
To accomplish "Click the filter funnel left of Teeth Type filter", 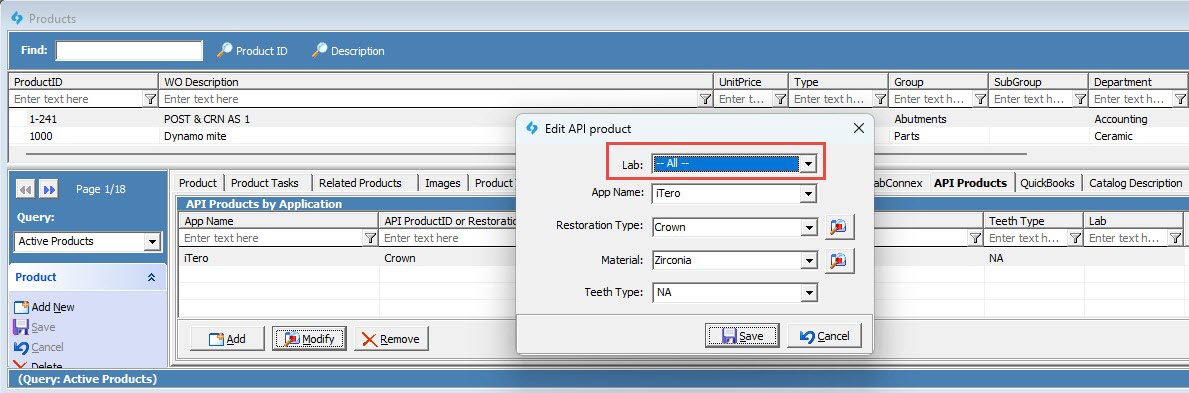I will pyautogui.click(x=975, y=238).
